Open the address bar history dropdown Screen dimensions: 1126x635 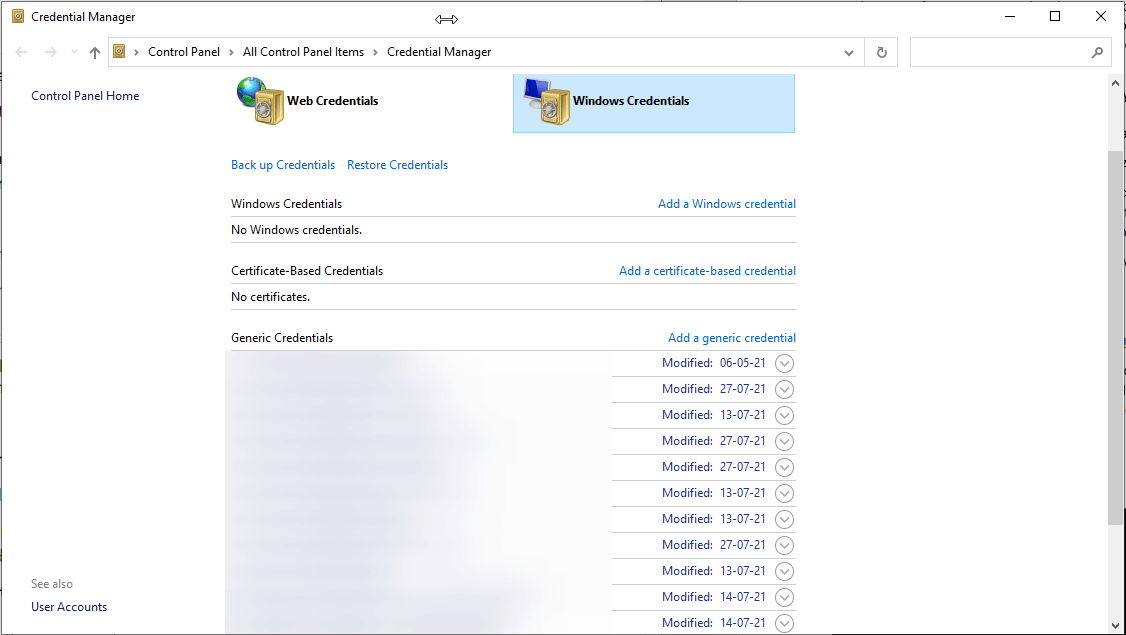(848, 51)
